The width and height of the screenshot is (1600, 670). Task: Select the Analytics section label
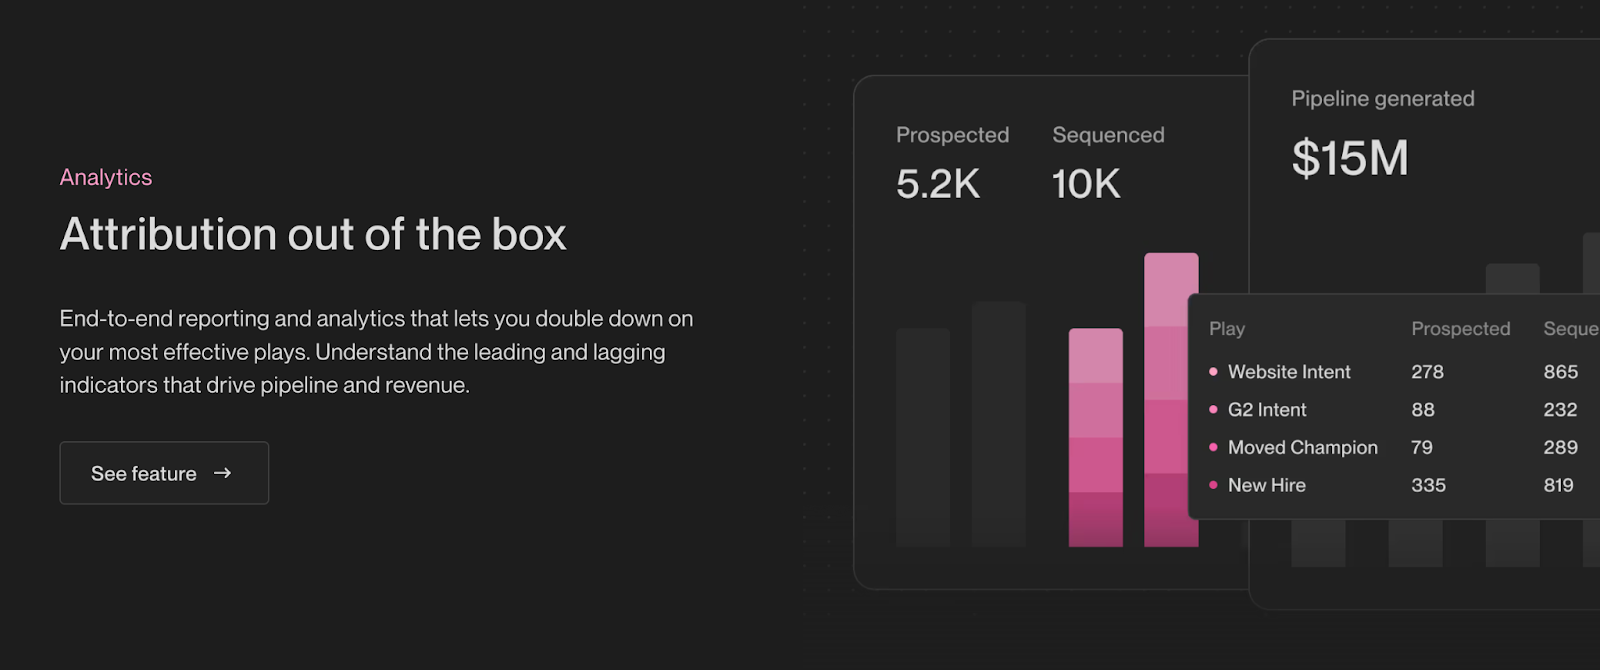(x=106, y=177)
